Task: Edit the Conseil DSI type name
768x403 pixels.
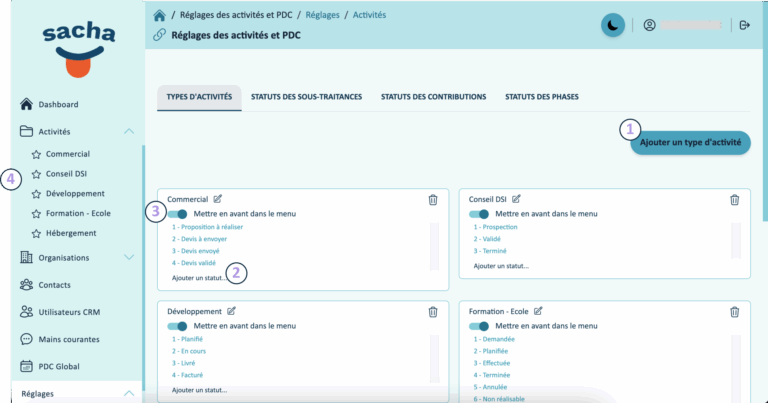Action: (x=516, y=199)
